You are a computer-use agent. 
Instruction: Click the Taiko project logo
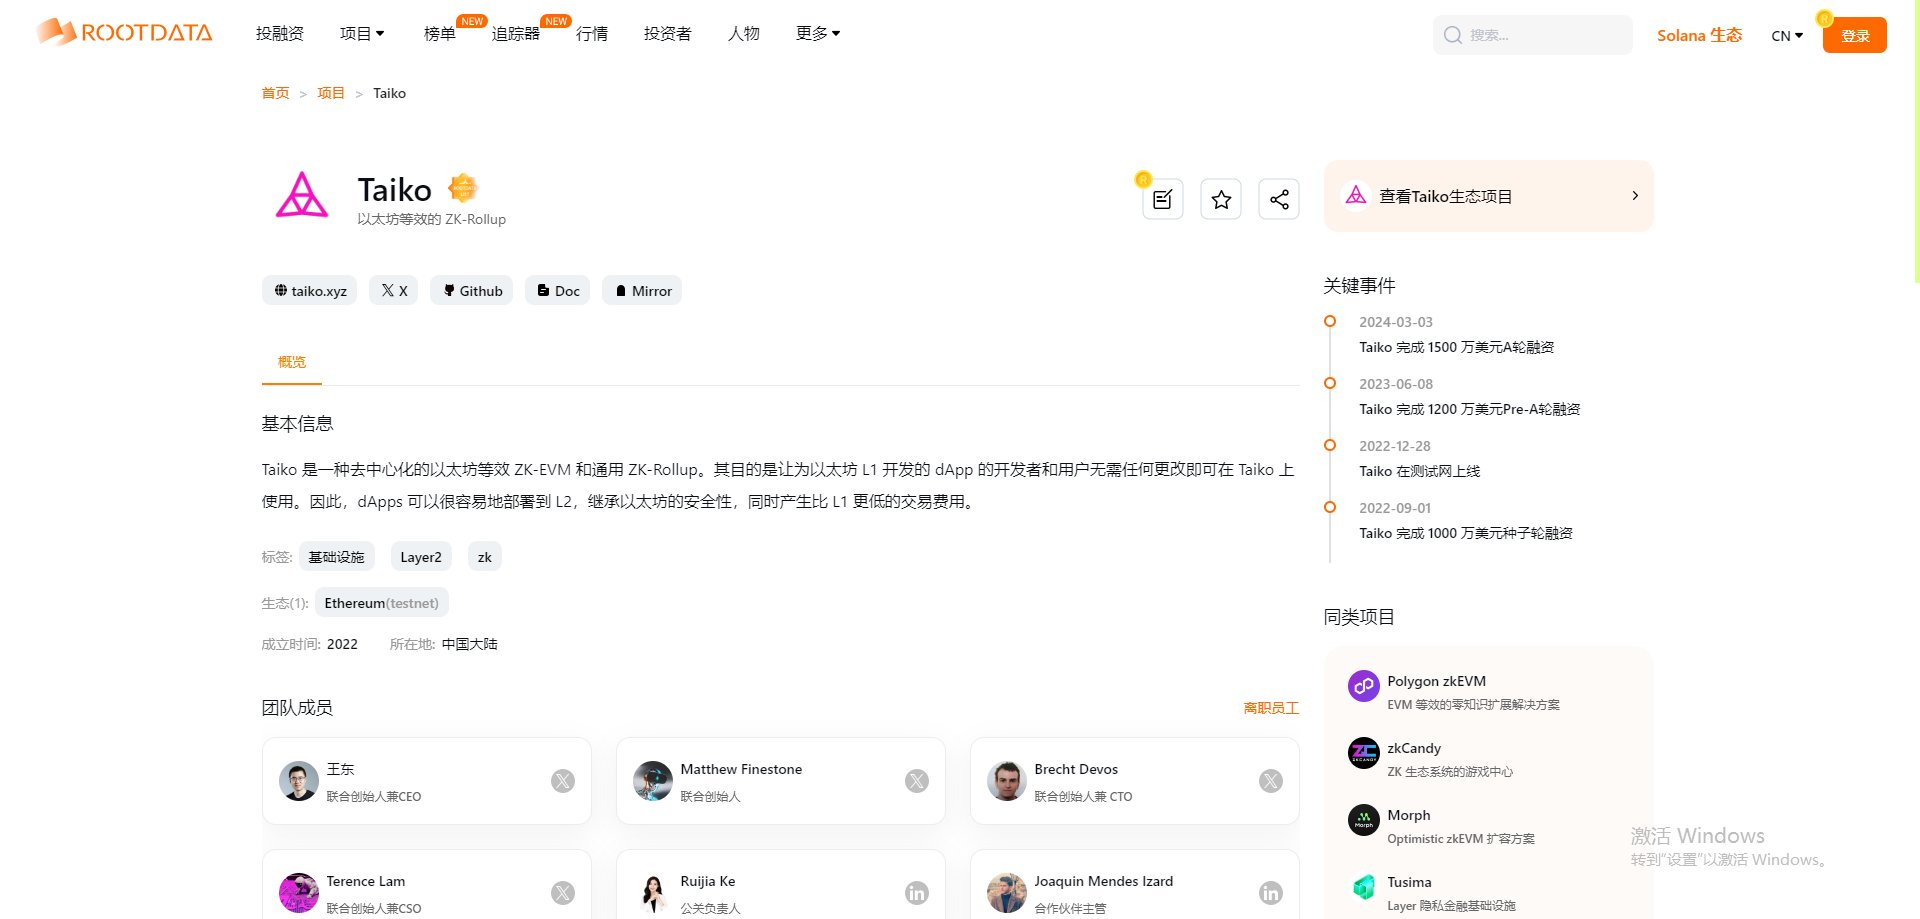coord(301,195)
